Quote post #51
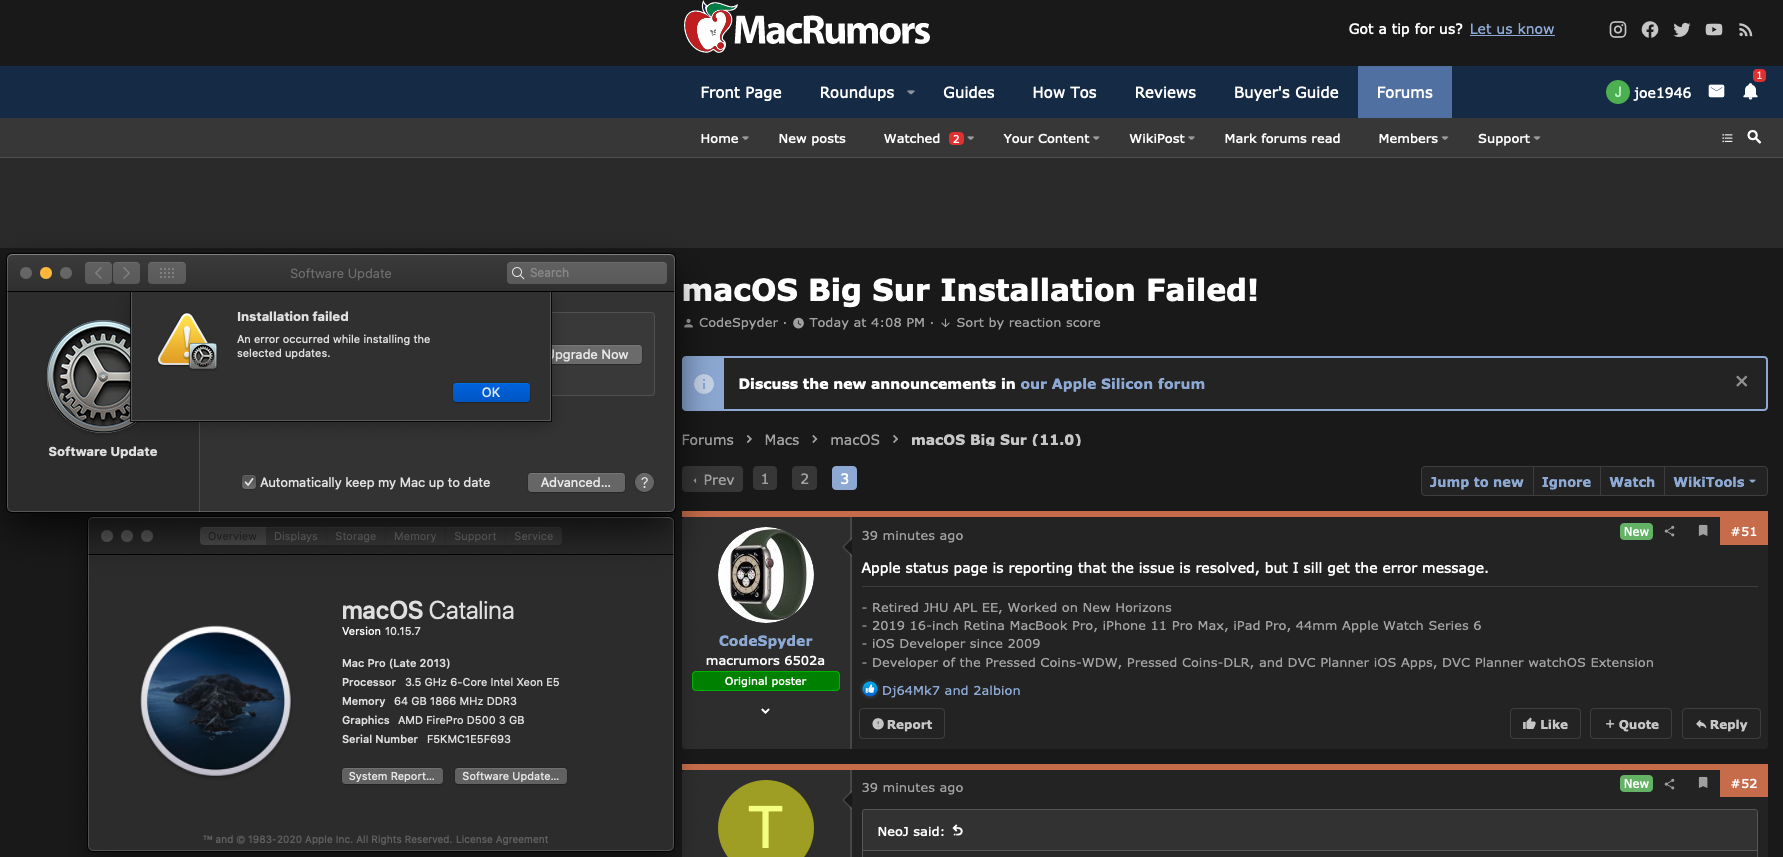Image resolution: width=1783 pixels, height=857 pixels. click(1632, 724)
